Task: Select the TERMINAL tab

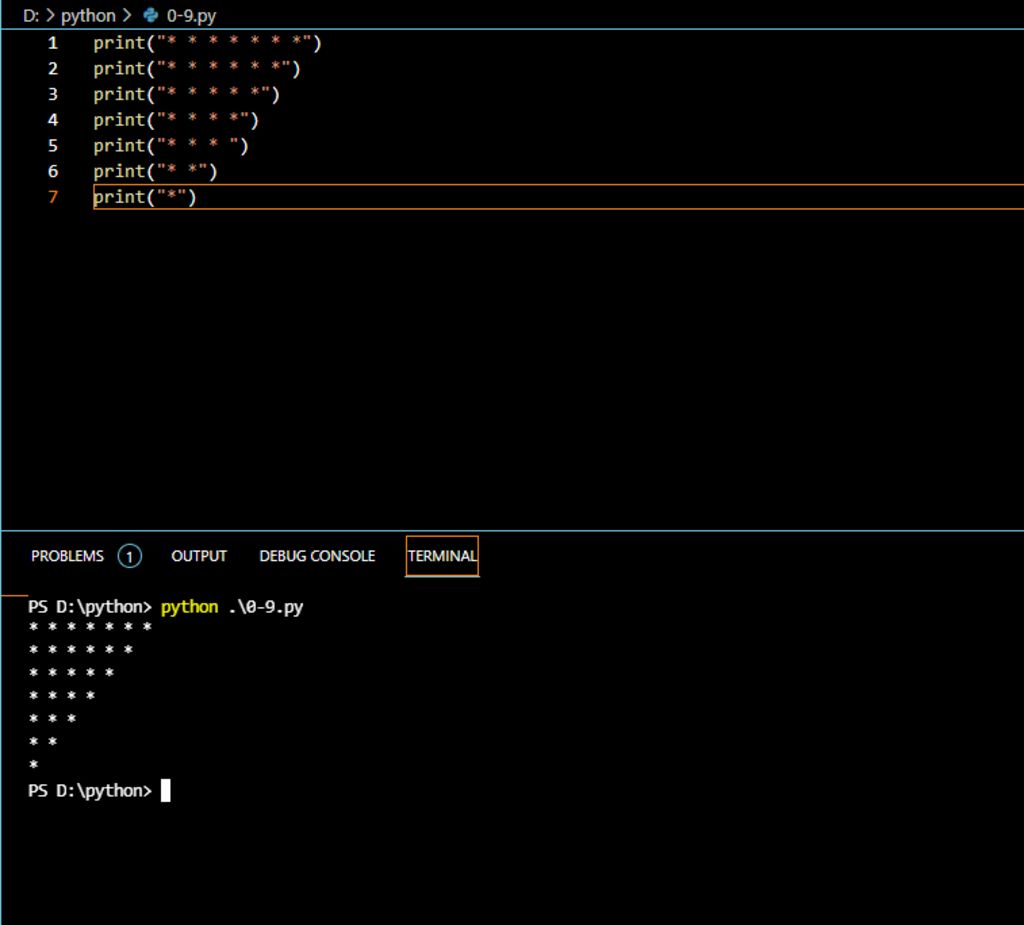Action: click(442, 556)
